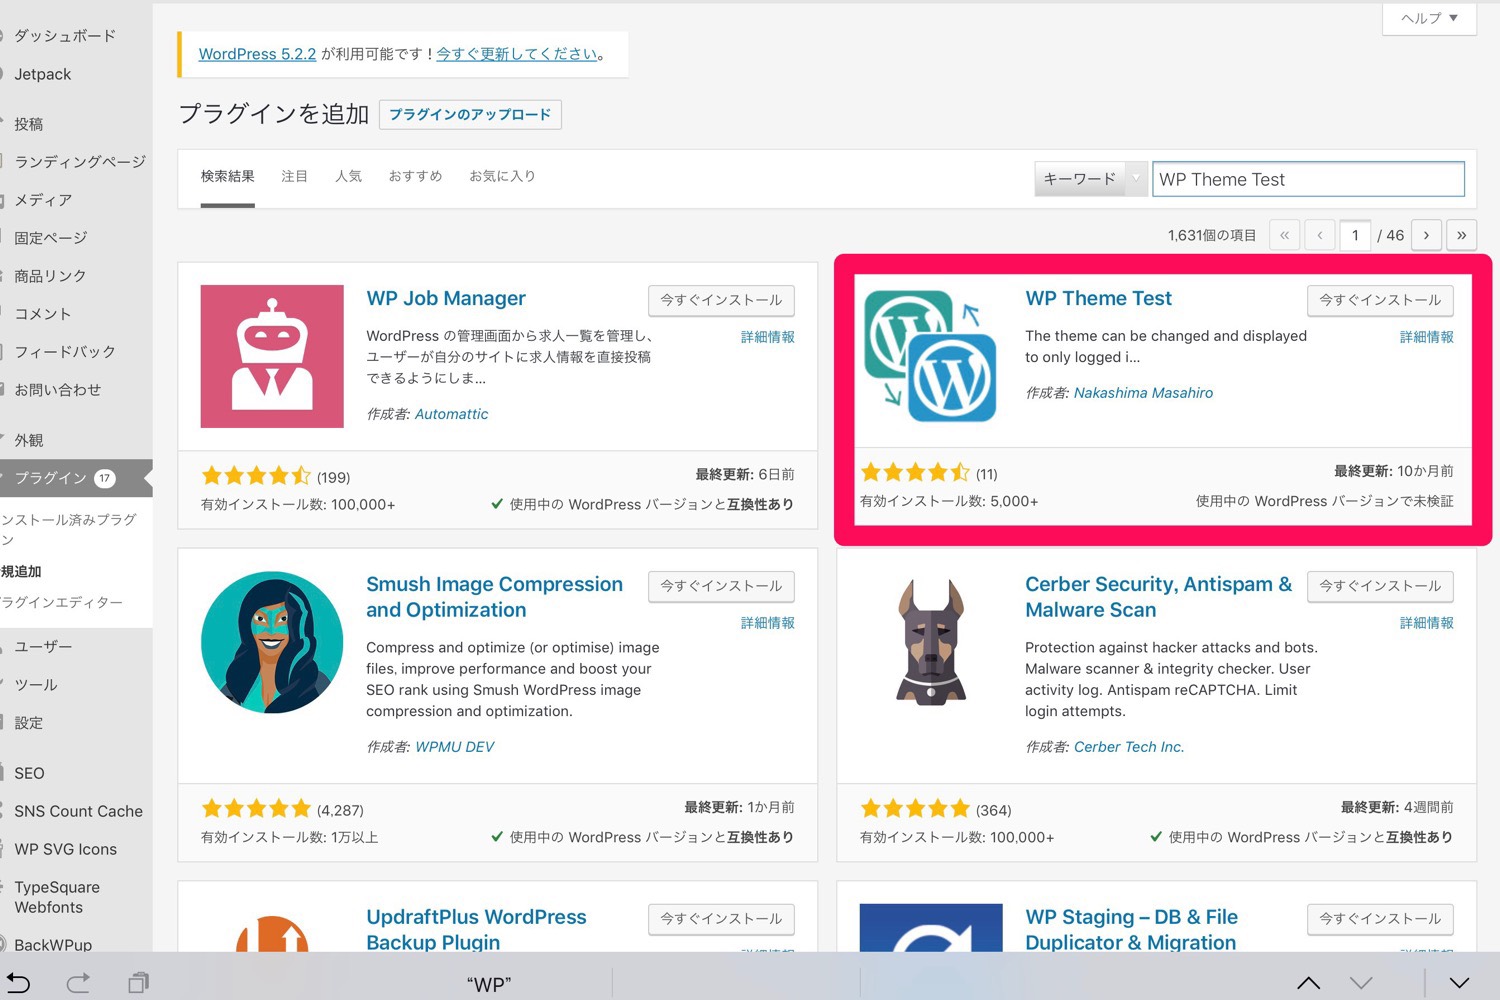Click the plugin search input field
The height and width of the screenshot is (1000, 1500).
1308,179
